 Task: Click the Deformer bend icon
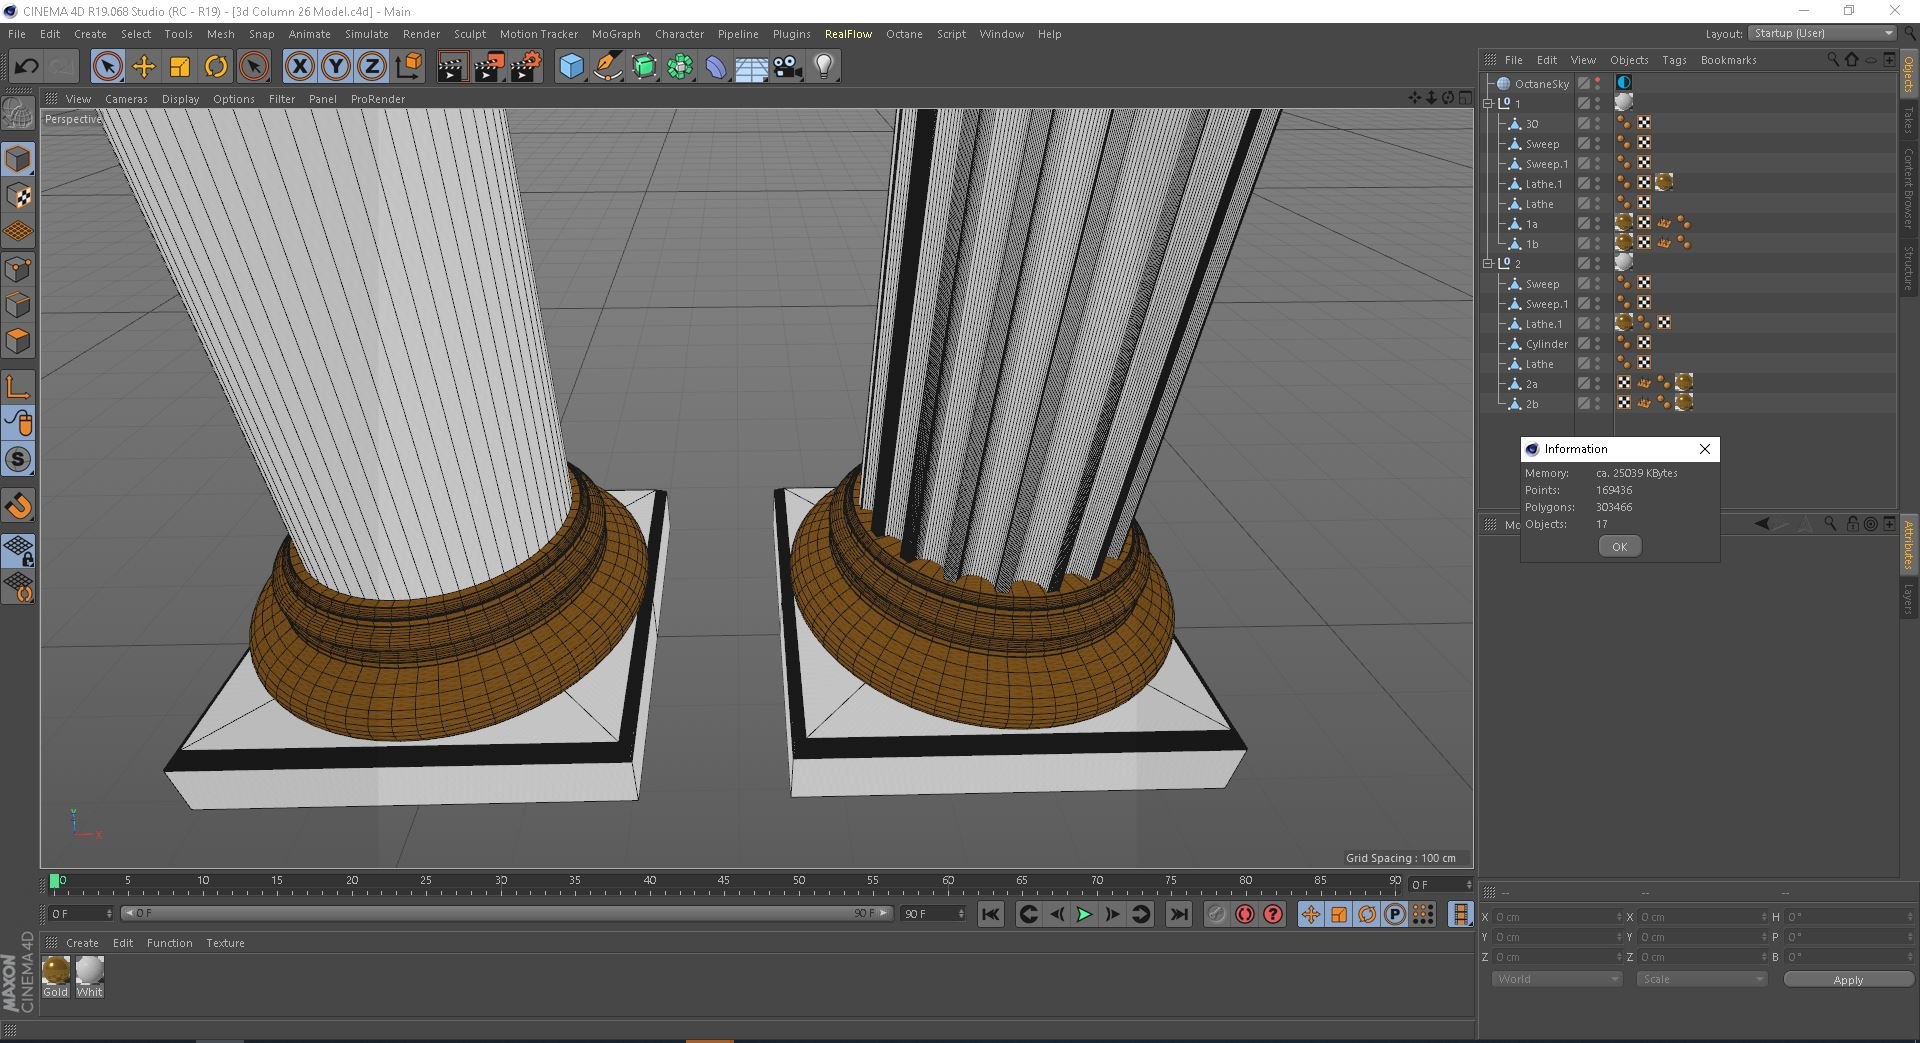click(x=716, y=67)
